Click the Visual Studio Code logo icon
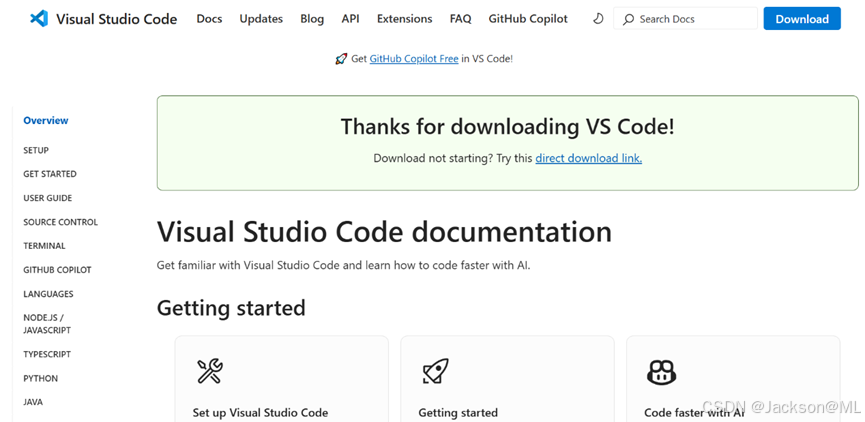 pos(39,19)
